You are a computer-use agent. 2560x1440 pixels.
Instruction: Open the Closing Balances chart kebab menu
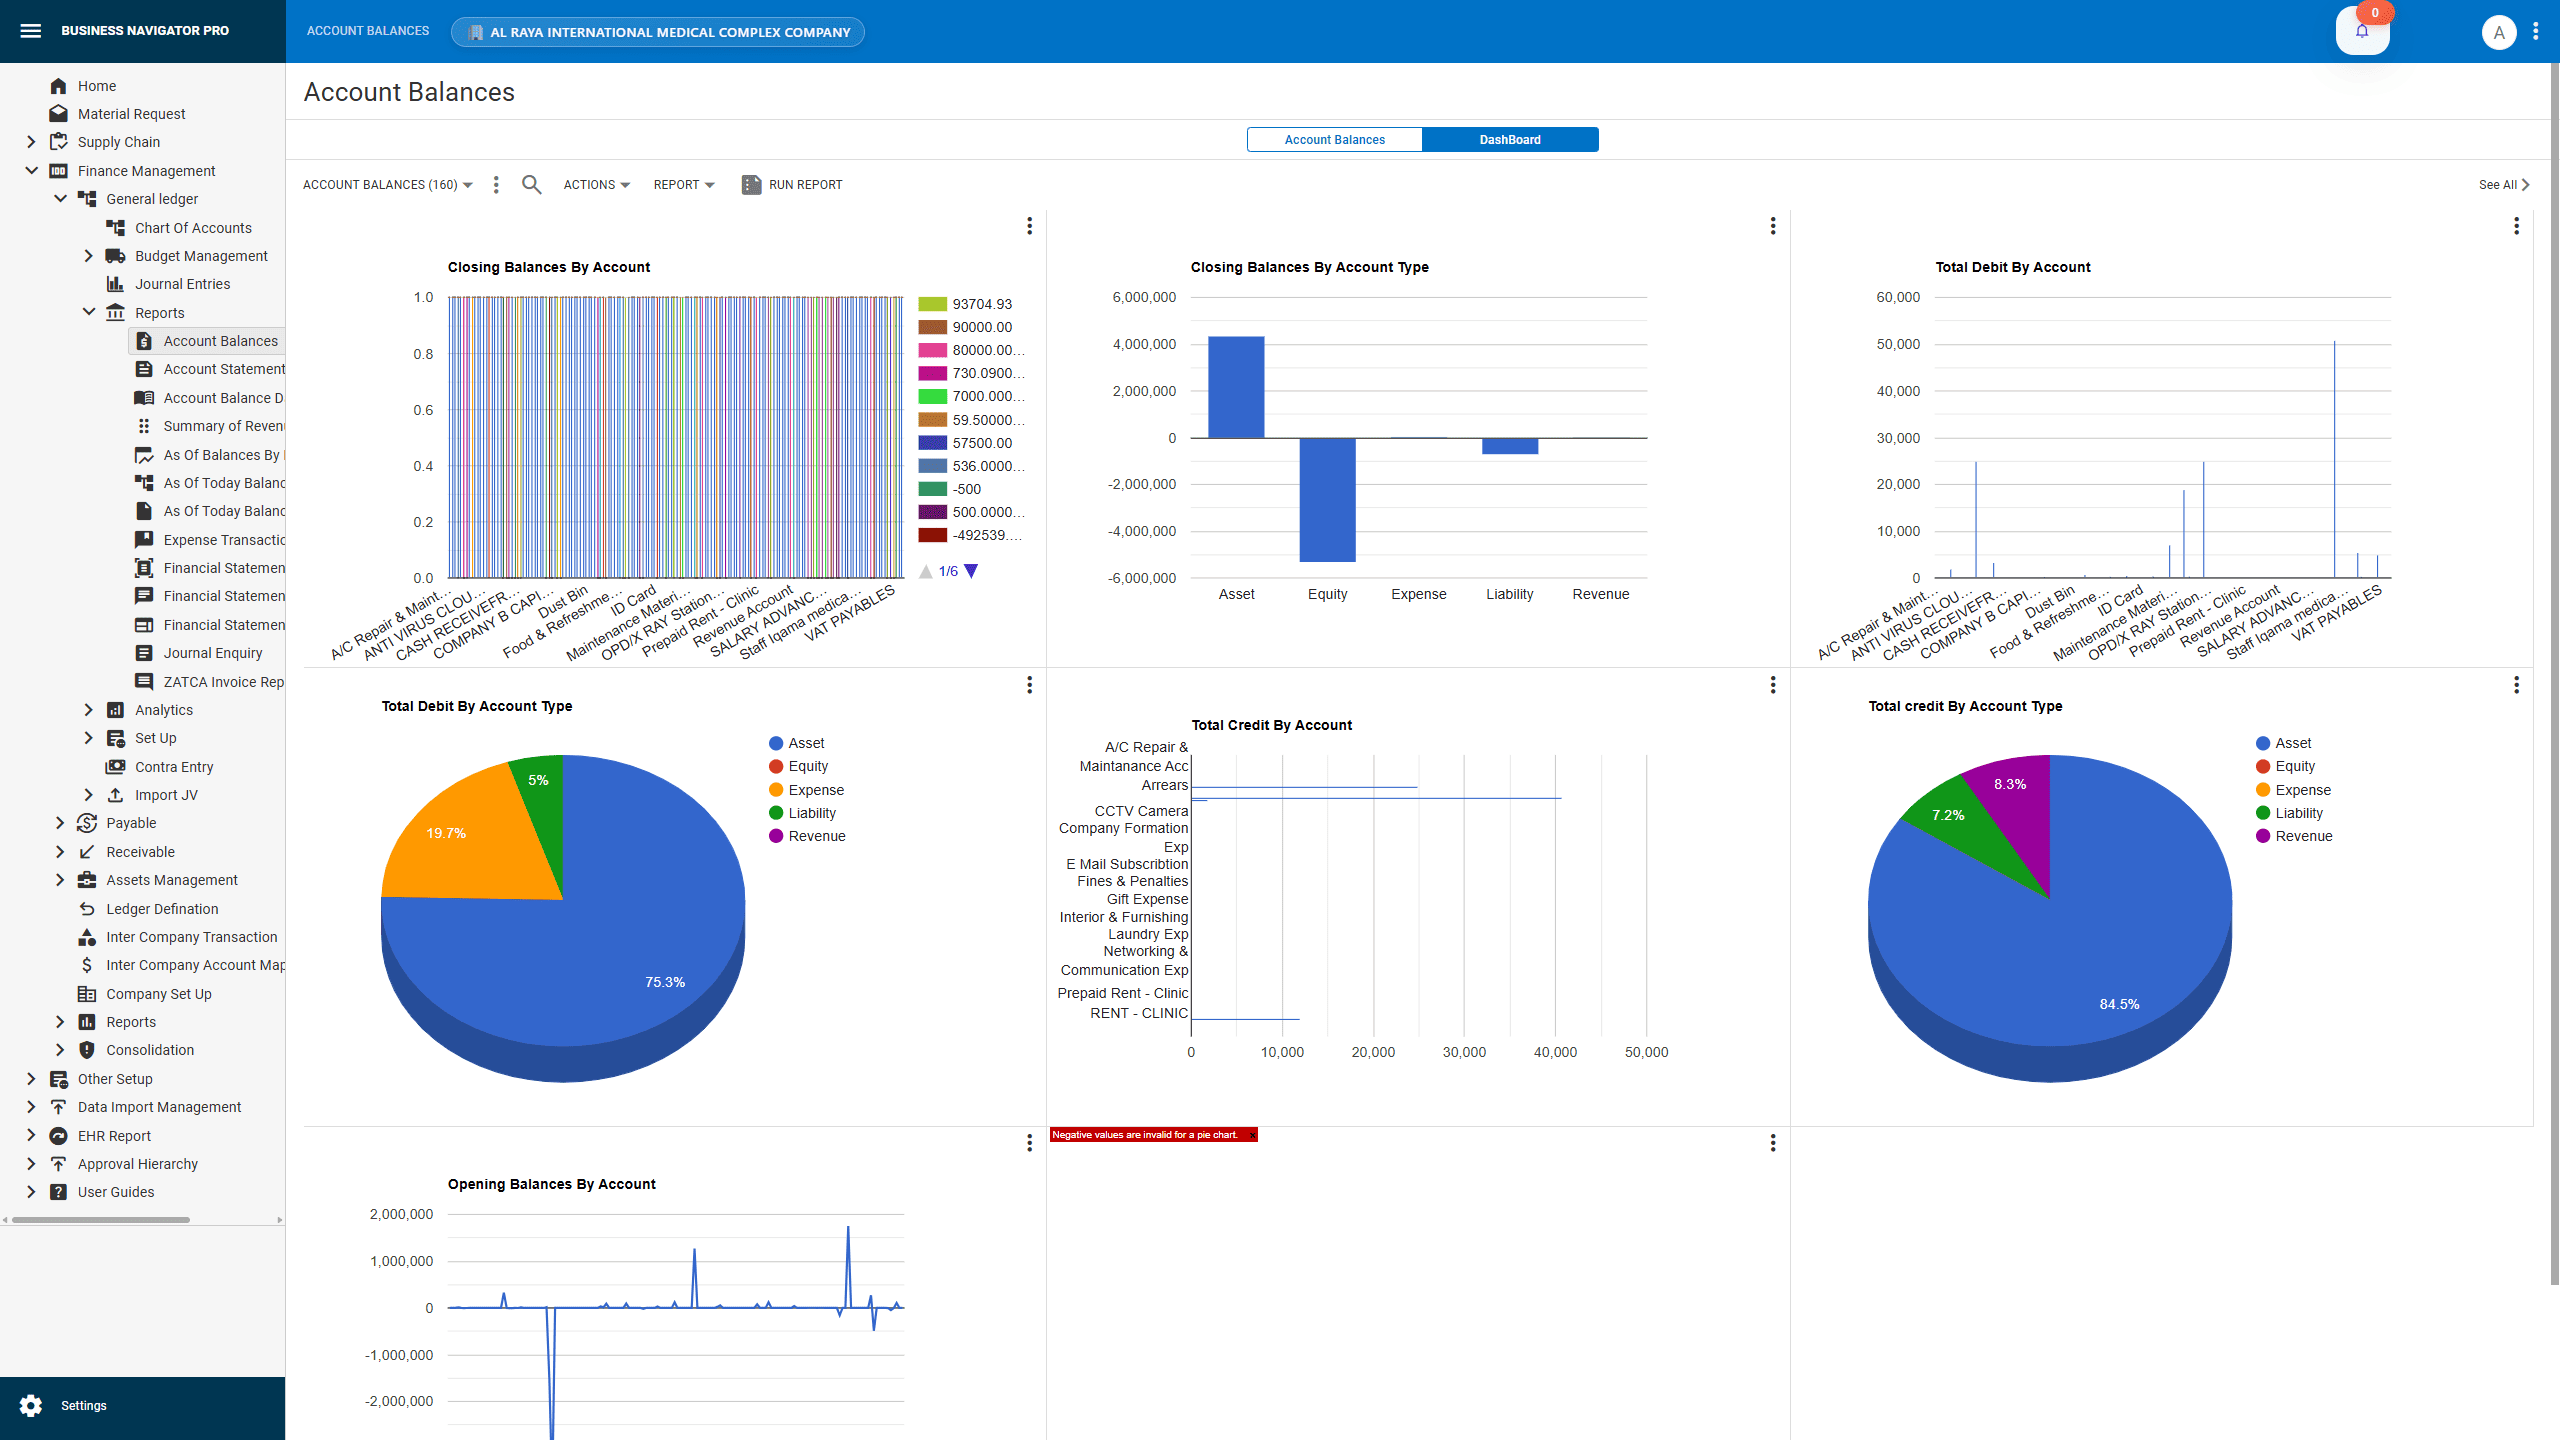click(x=1029, y=226)
